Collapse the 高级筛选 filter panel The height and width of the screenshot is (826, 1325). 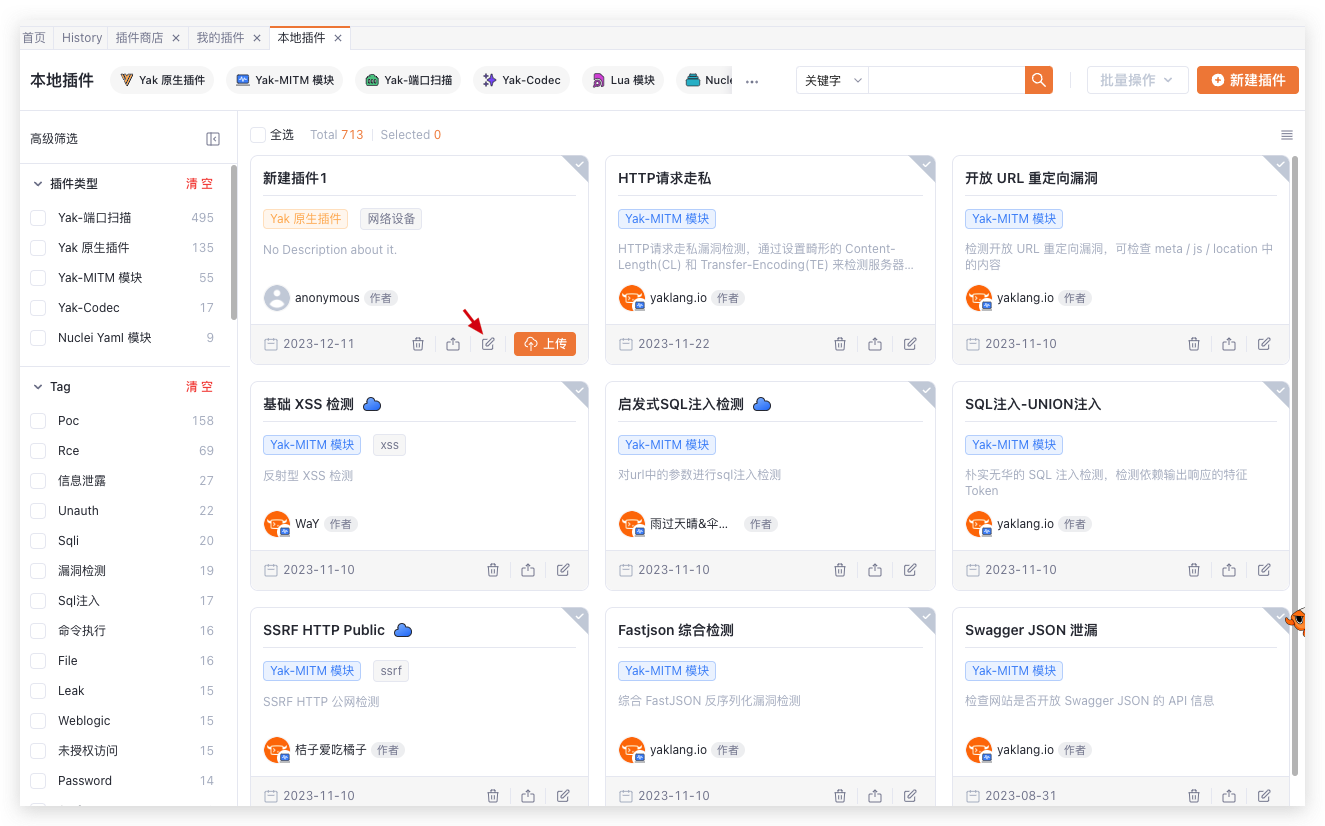point(213,139)
